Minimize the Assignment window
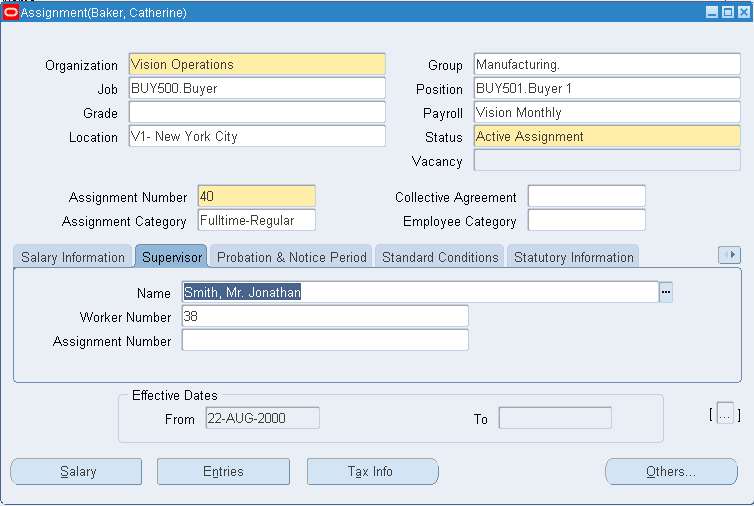 [712, 12]
